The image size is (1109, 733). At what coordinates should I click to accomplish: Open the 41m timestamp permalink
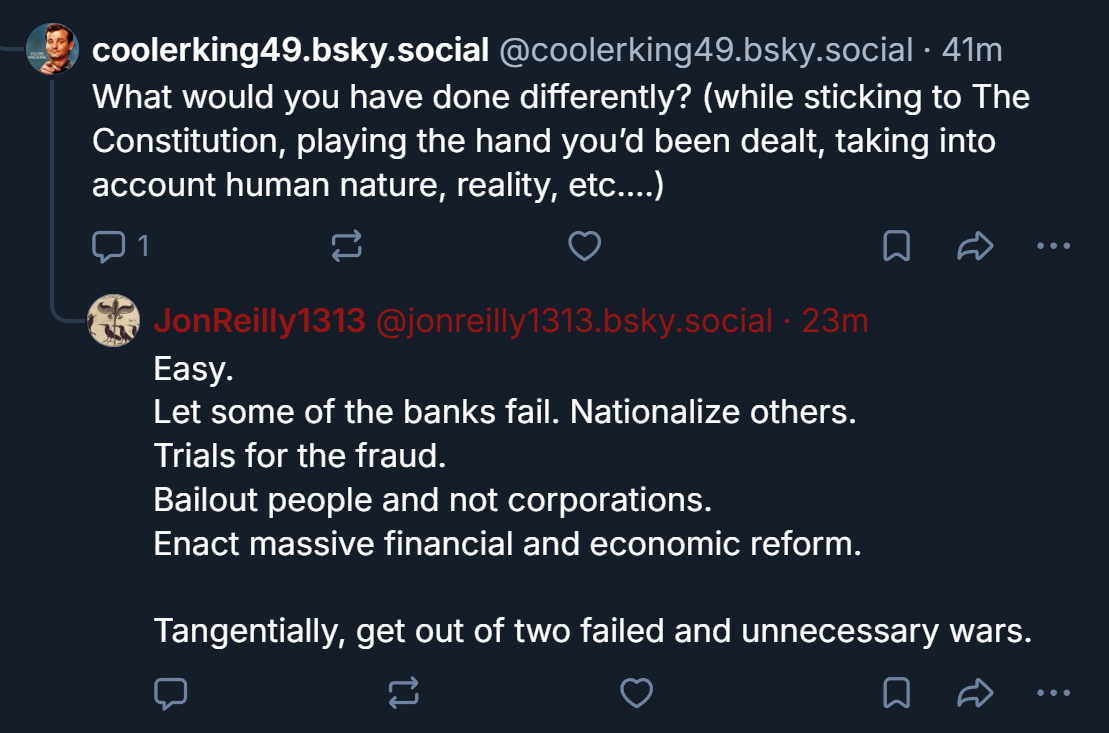[972, 50]
